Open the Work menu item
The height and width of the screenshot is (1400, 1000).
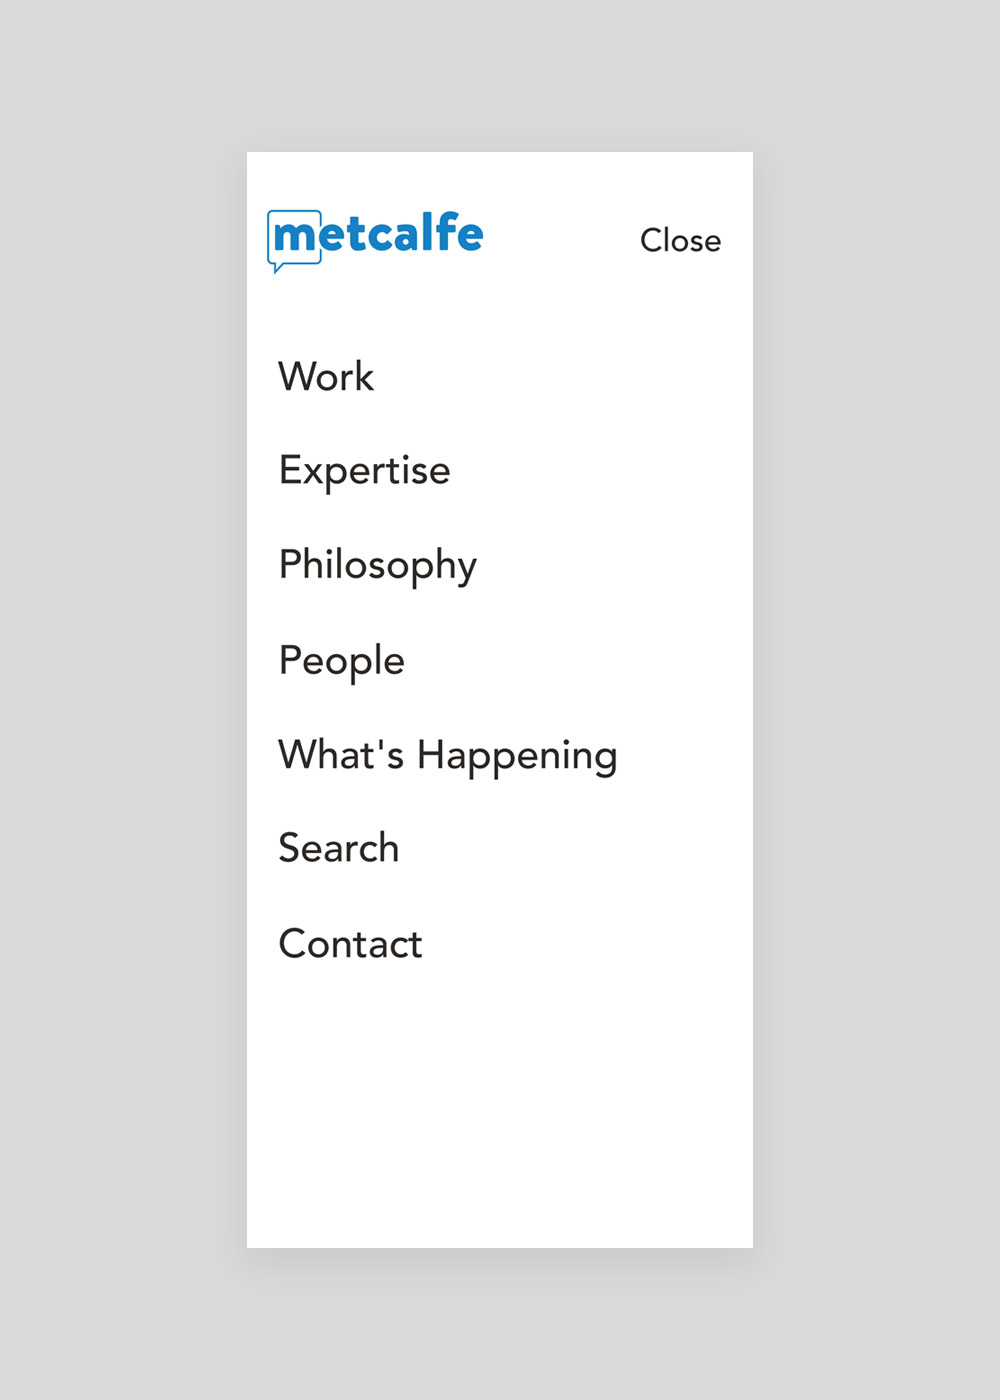pyautogui.click(x=326, y=377)
